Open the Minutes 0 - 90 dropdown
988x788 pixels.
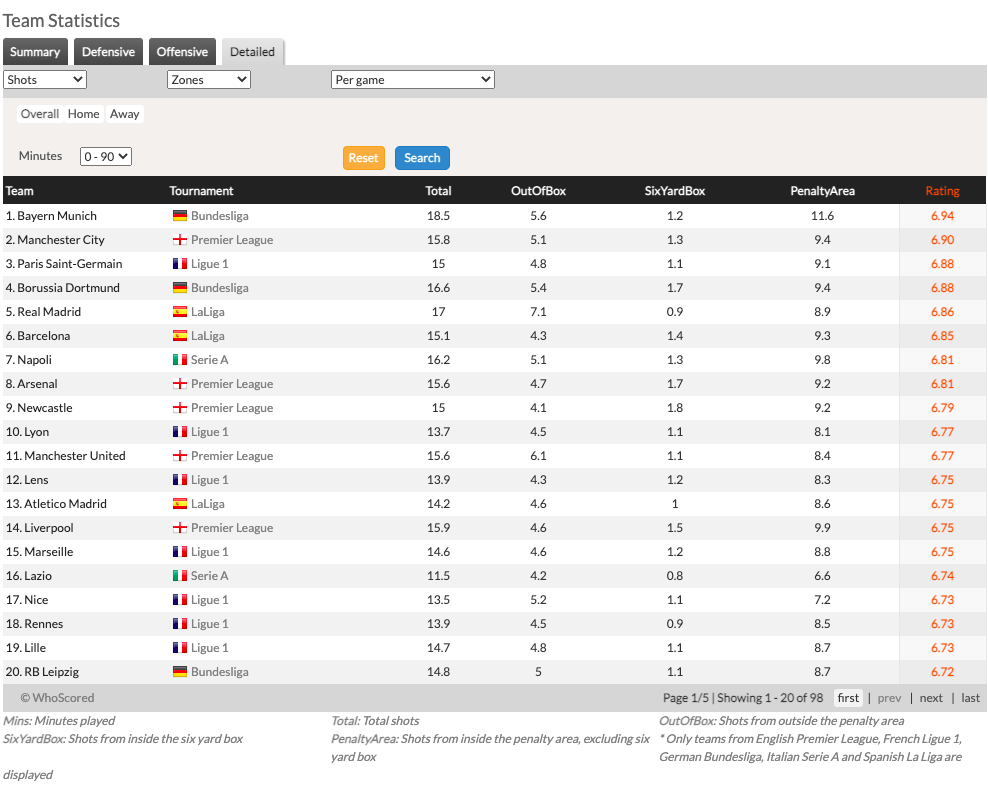click(x=106, y=156)
